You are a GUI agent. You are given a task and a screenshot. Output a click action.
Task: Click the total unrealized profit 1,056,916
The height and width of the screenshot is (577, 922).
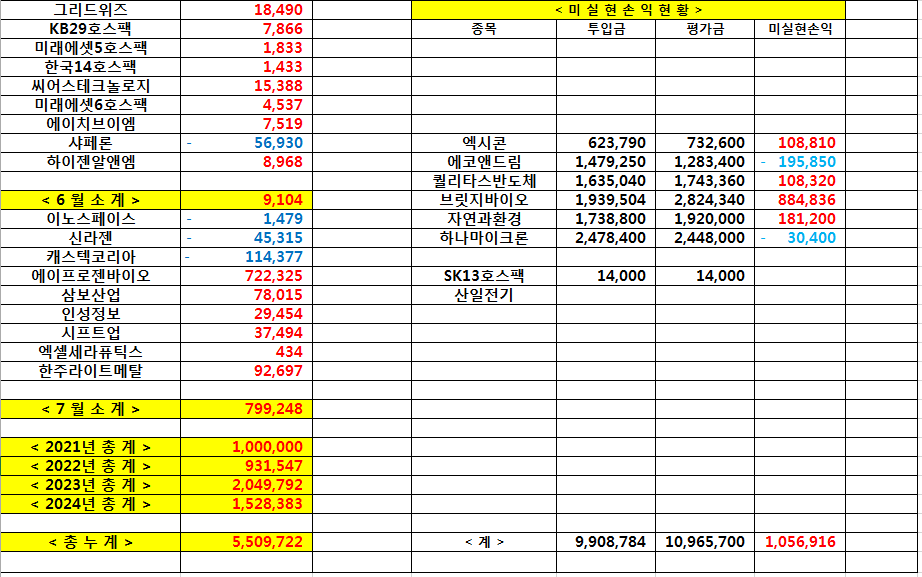799,542
